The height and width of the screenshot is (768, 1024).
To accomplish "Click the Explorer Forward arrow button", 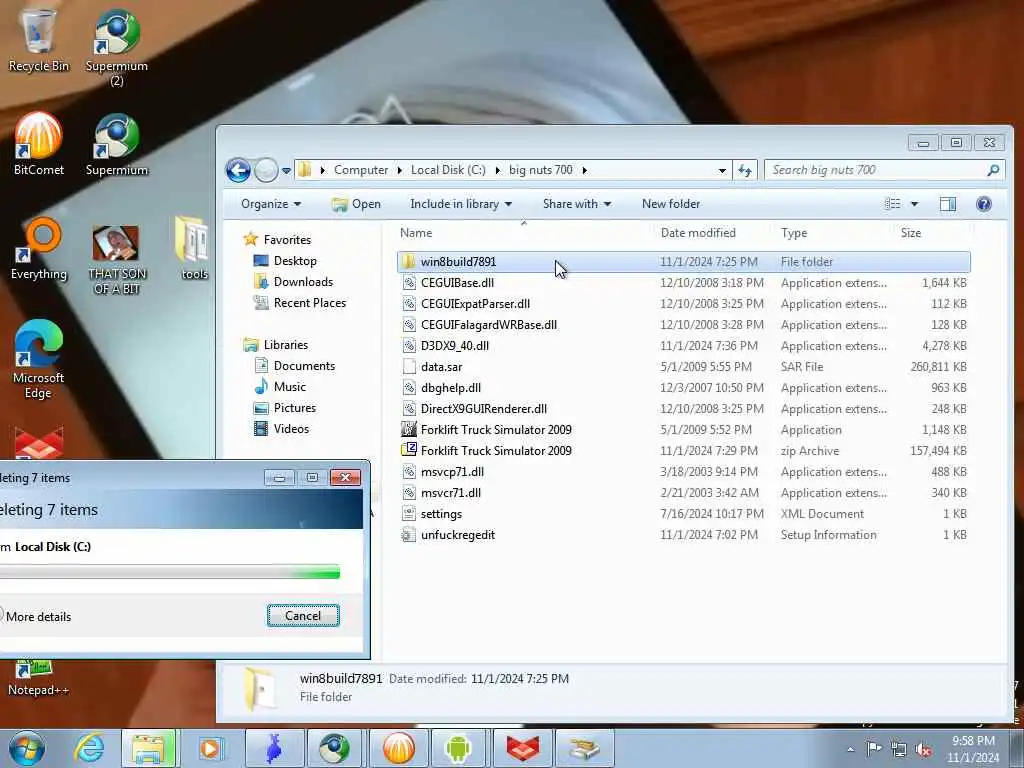I will 266,170.
